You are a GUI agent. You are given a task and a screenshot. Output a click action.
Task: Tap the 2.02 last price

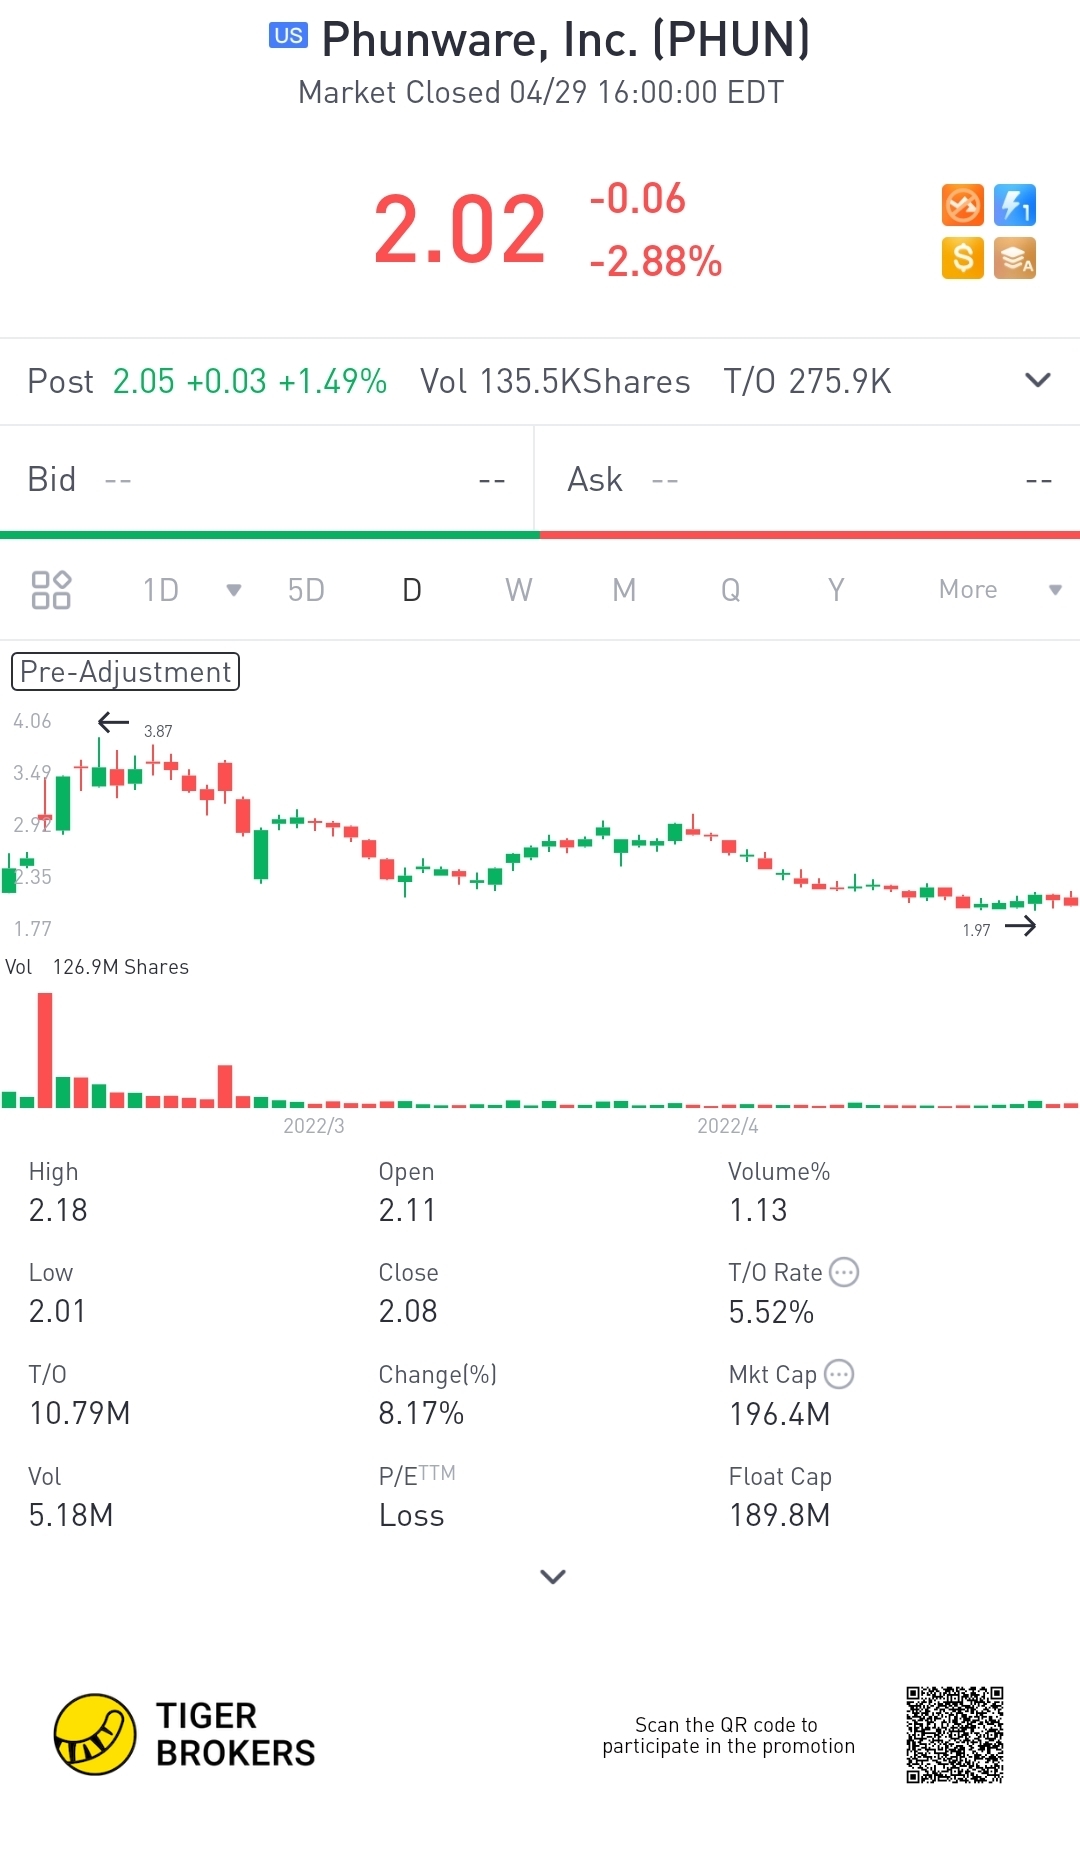click(x=460, y=230)
